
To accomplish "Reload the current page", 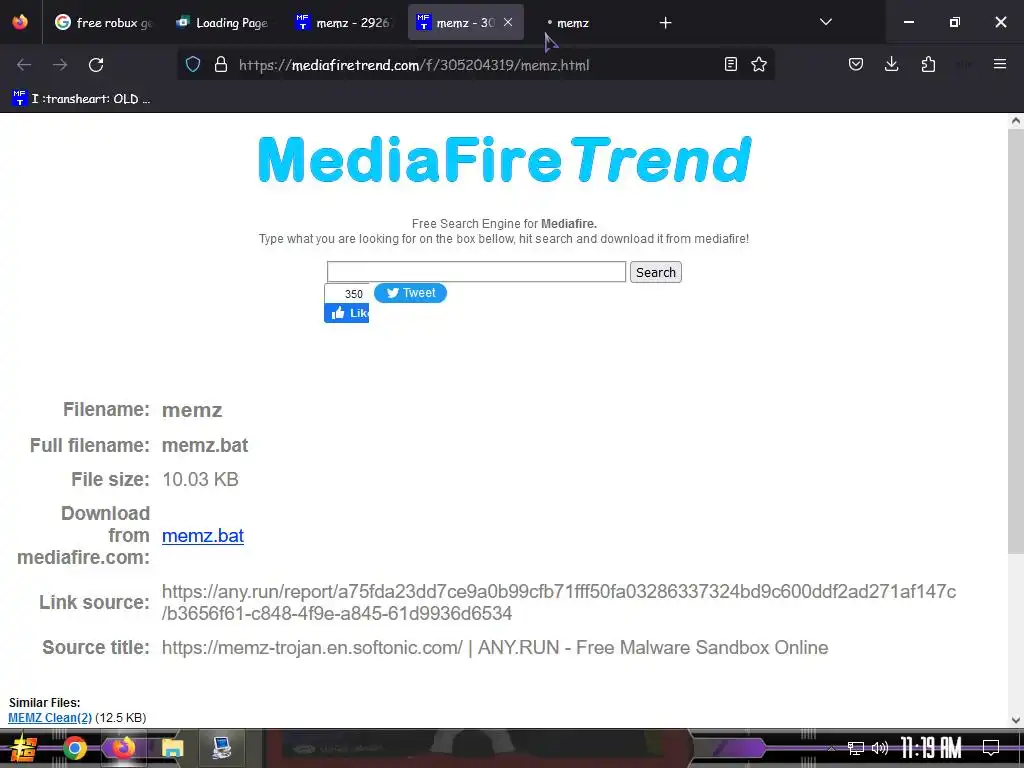I will [96, 65].
